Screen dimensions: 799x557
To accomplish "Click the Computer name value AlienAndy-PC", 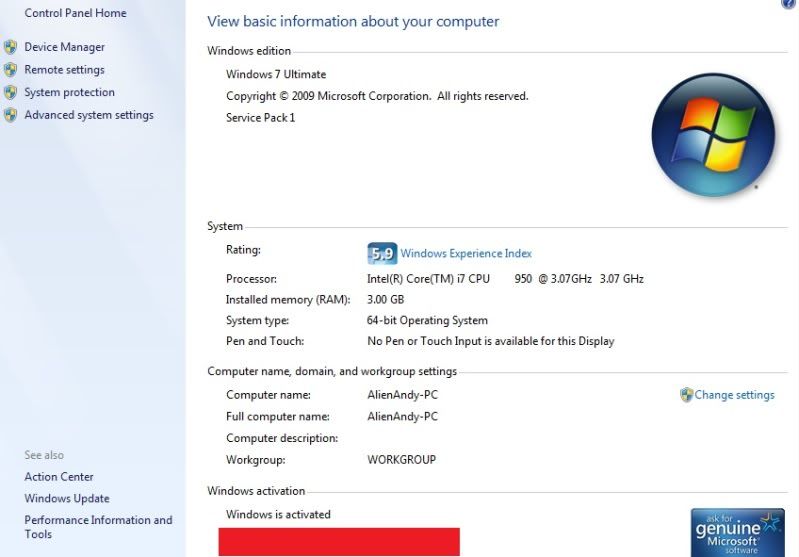I will (x=403, y=395).
